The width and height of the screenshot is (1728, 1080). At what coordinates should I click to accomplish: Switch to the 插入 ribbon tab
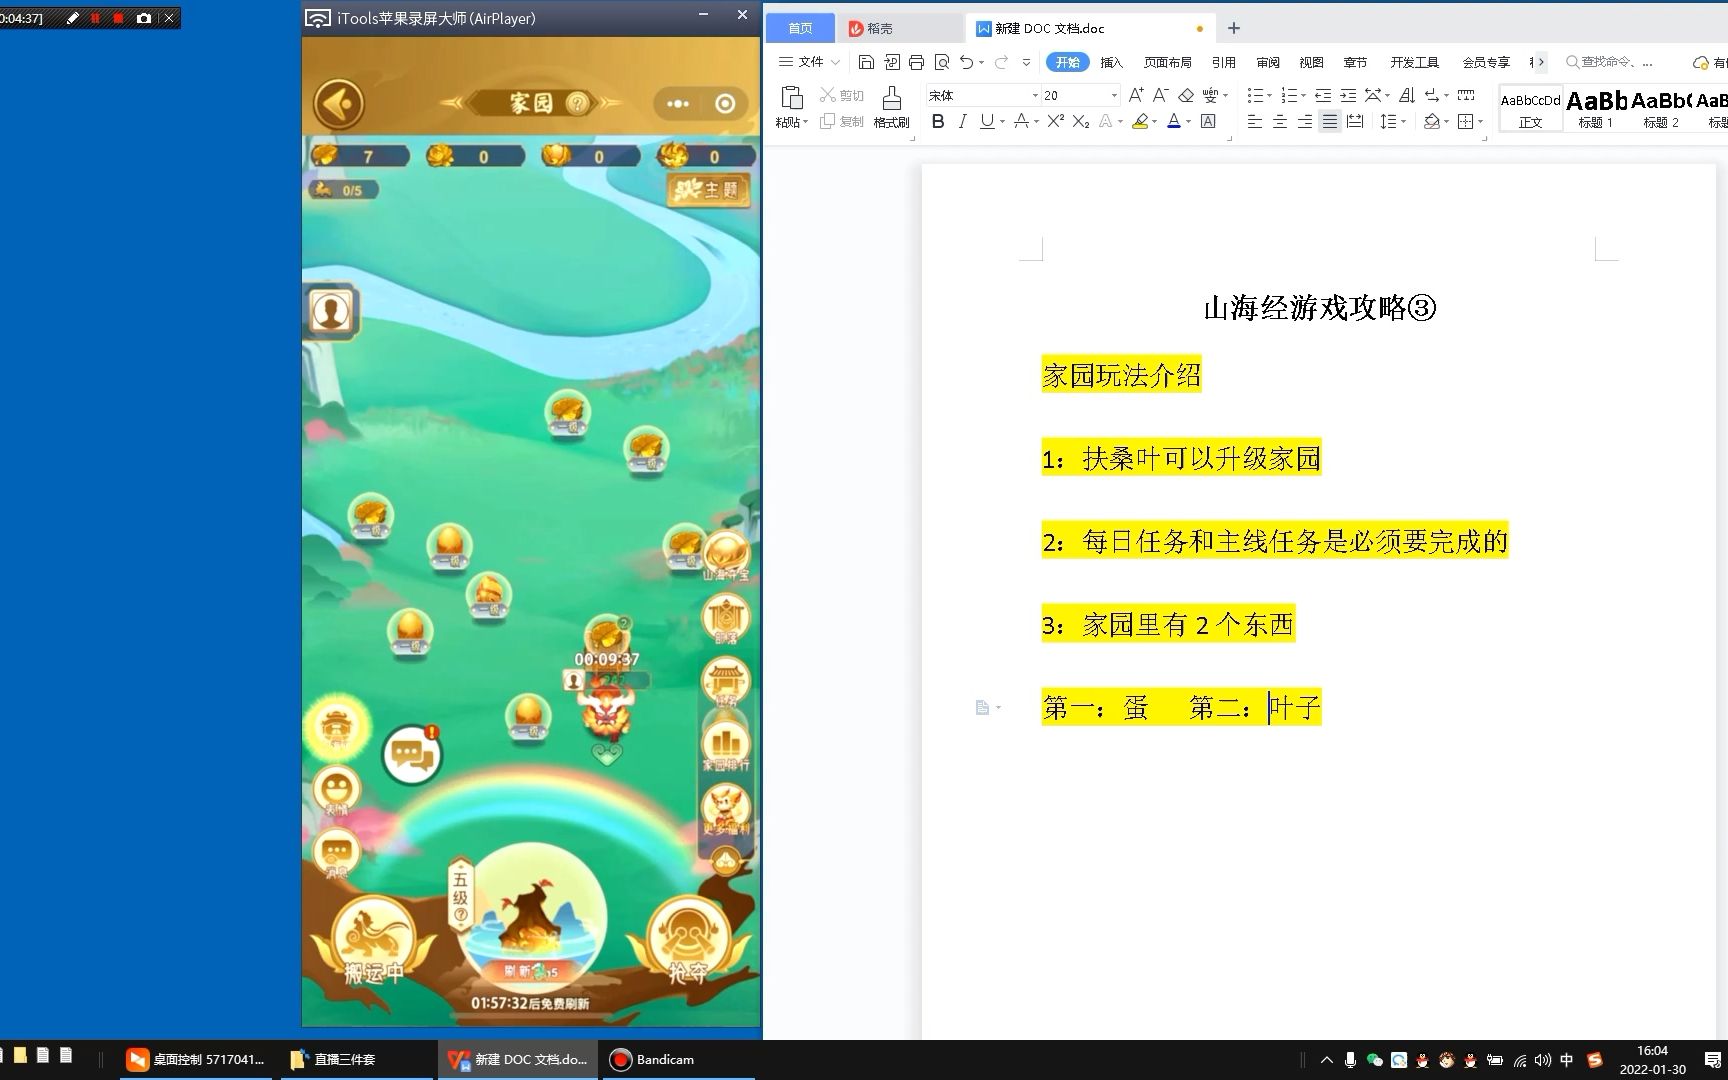click(1111, 62)
